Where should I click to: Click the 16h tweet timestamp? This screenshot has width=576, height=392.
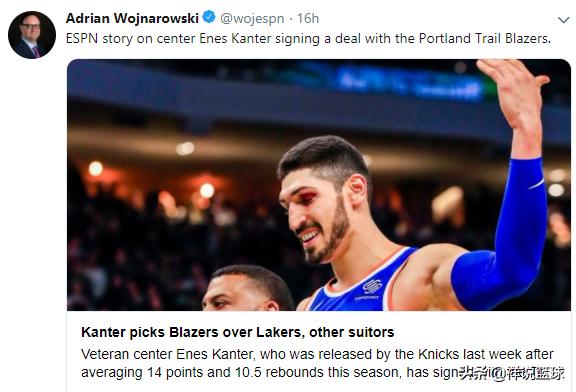click(308, 18)
